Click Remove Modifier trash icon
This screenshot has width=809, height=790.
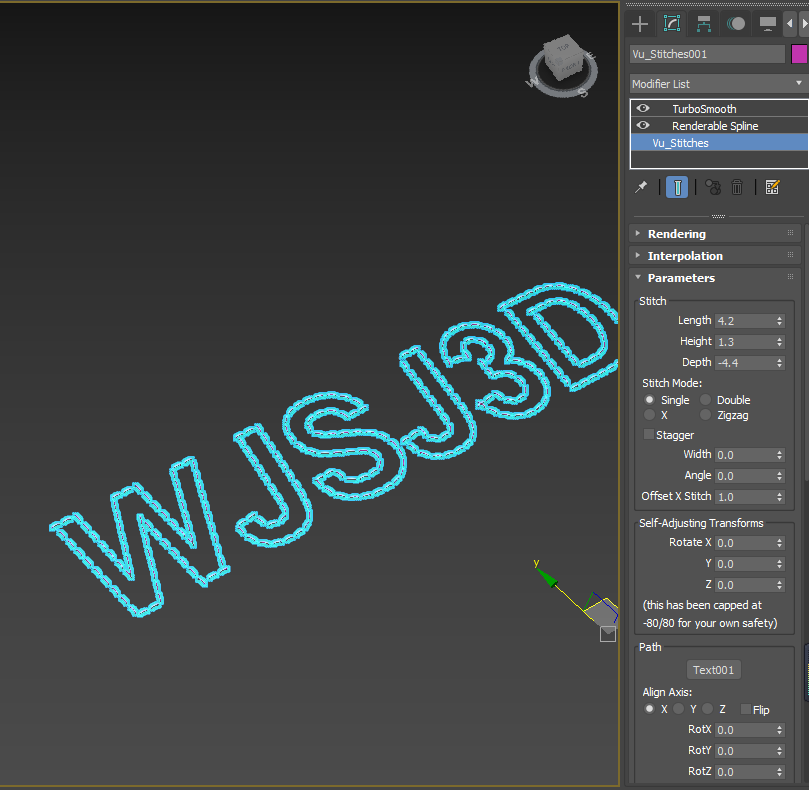[x=737, y=187]
